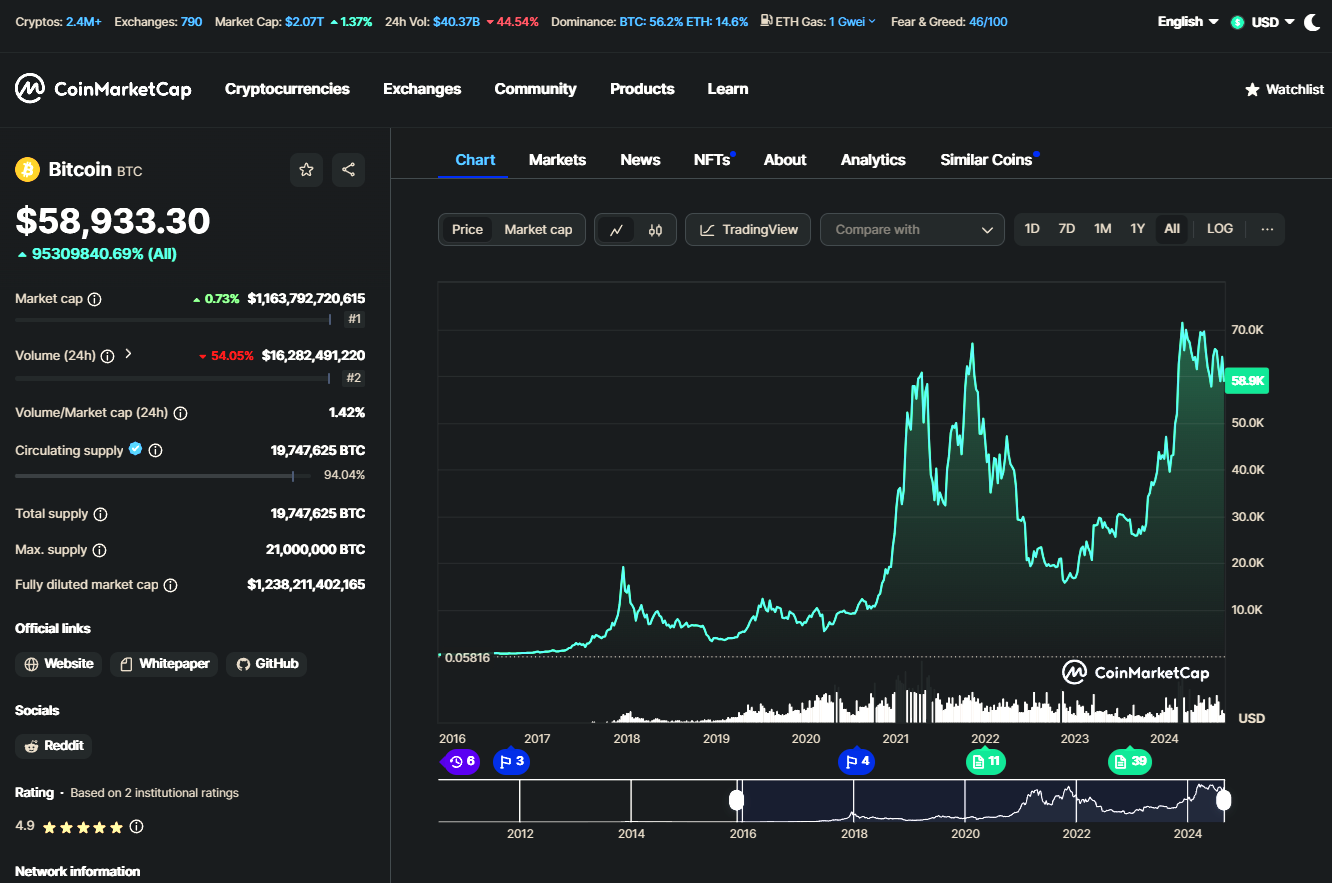Select the candlestick chart type icon
Viewport: 1332px width, 883px height.
655,230
